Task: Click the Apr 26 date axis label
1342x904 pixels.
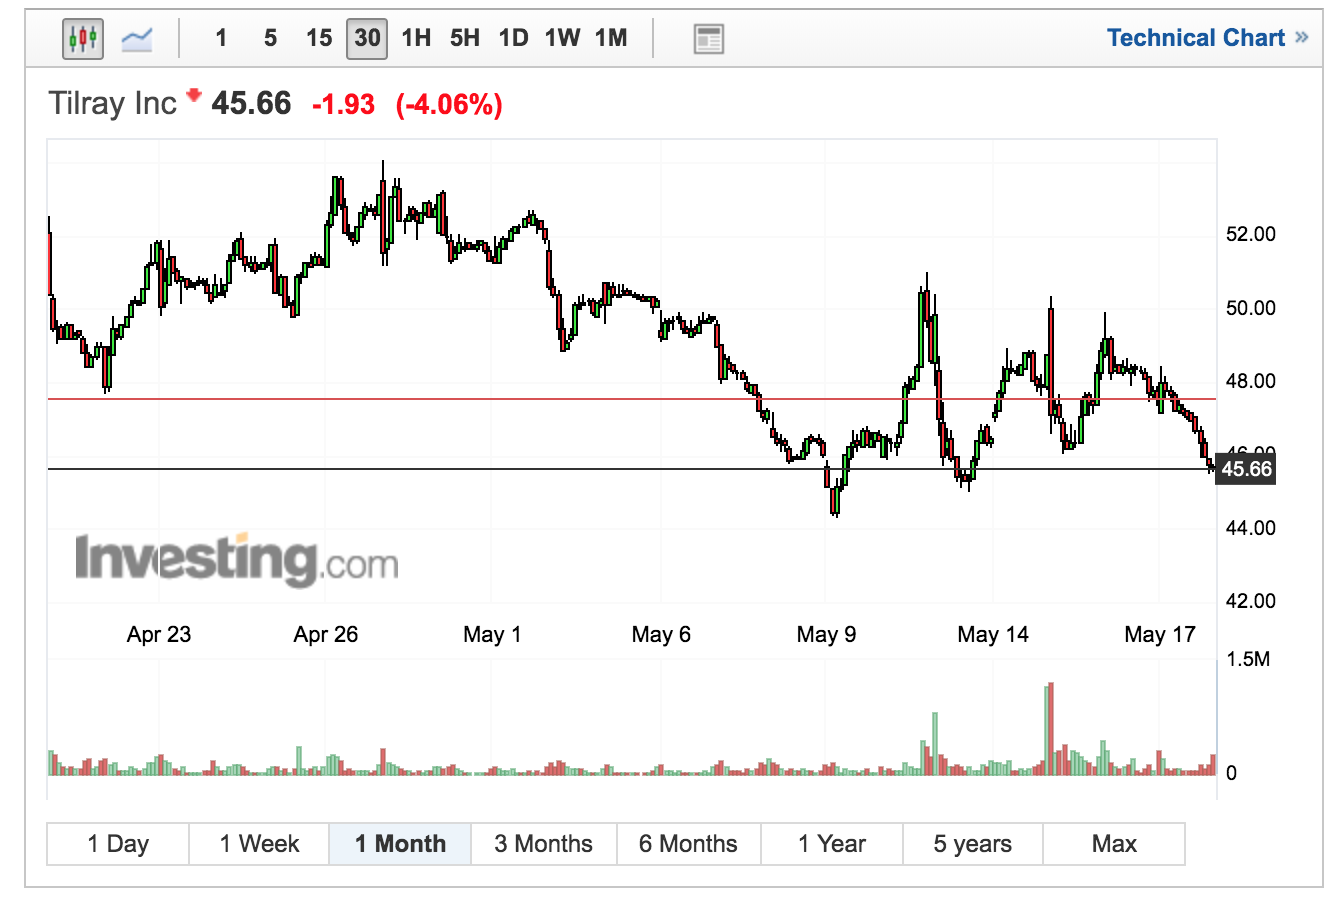Action: 326,634
